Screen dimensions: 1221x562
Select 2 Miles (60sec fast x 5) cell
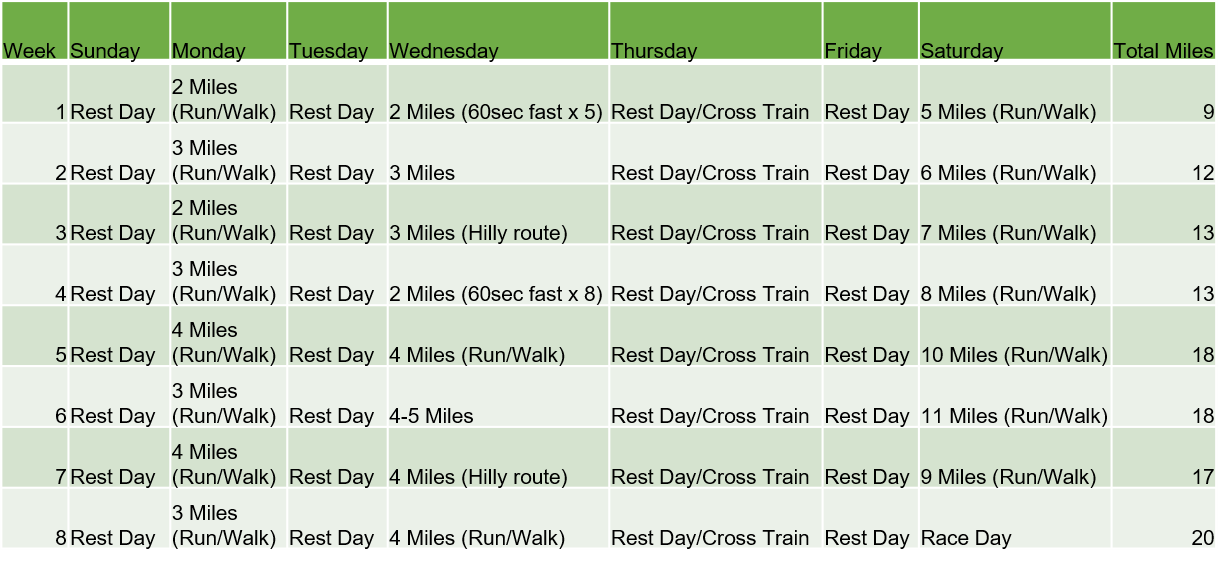coord(496,112)
